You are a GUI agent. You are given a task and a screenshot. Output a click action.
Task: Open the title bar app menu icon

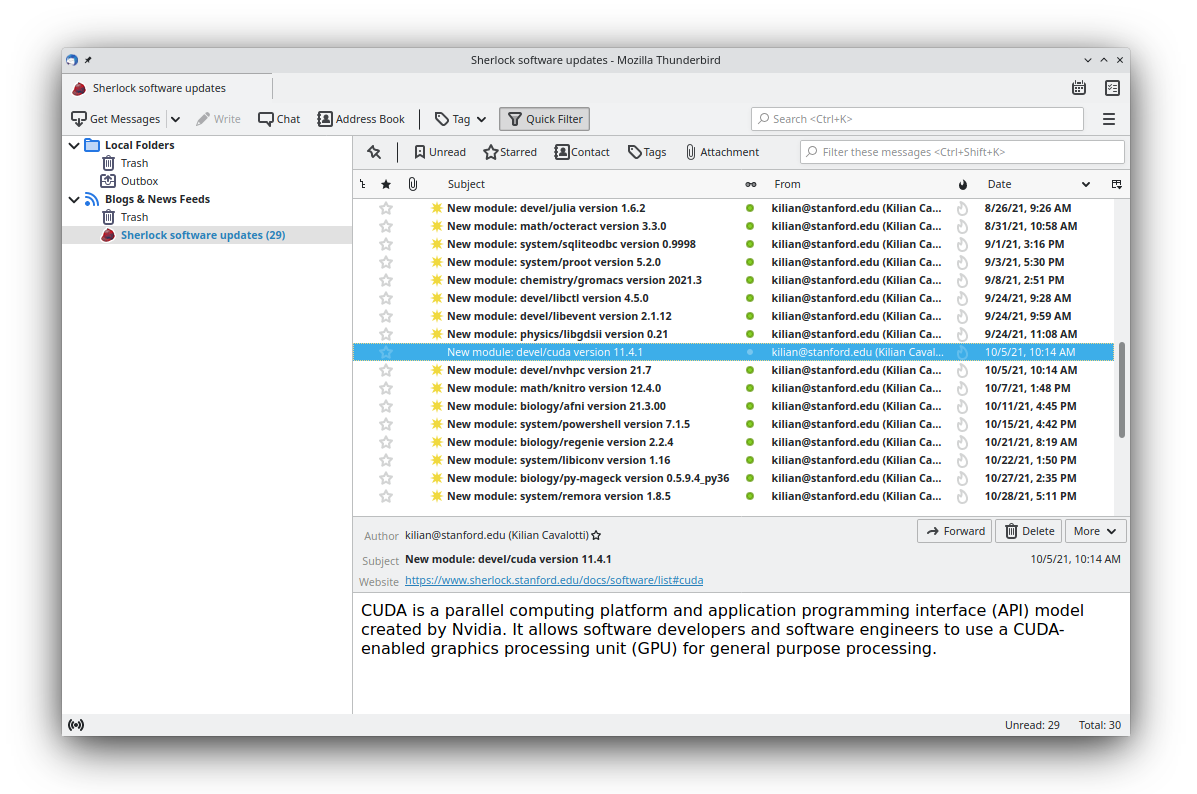[x=72, y=60]
